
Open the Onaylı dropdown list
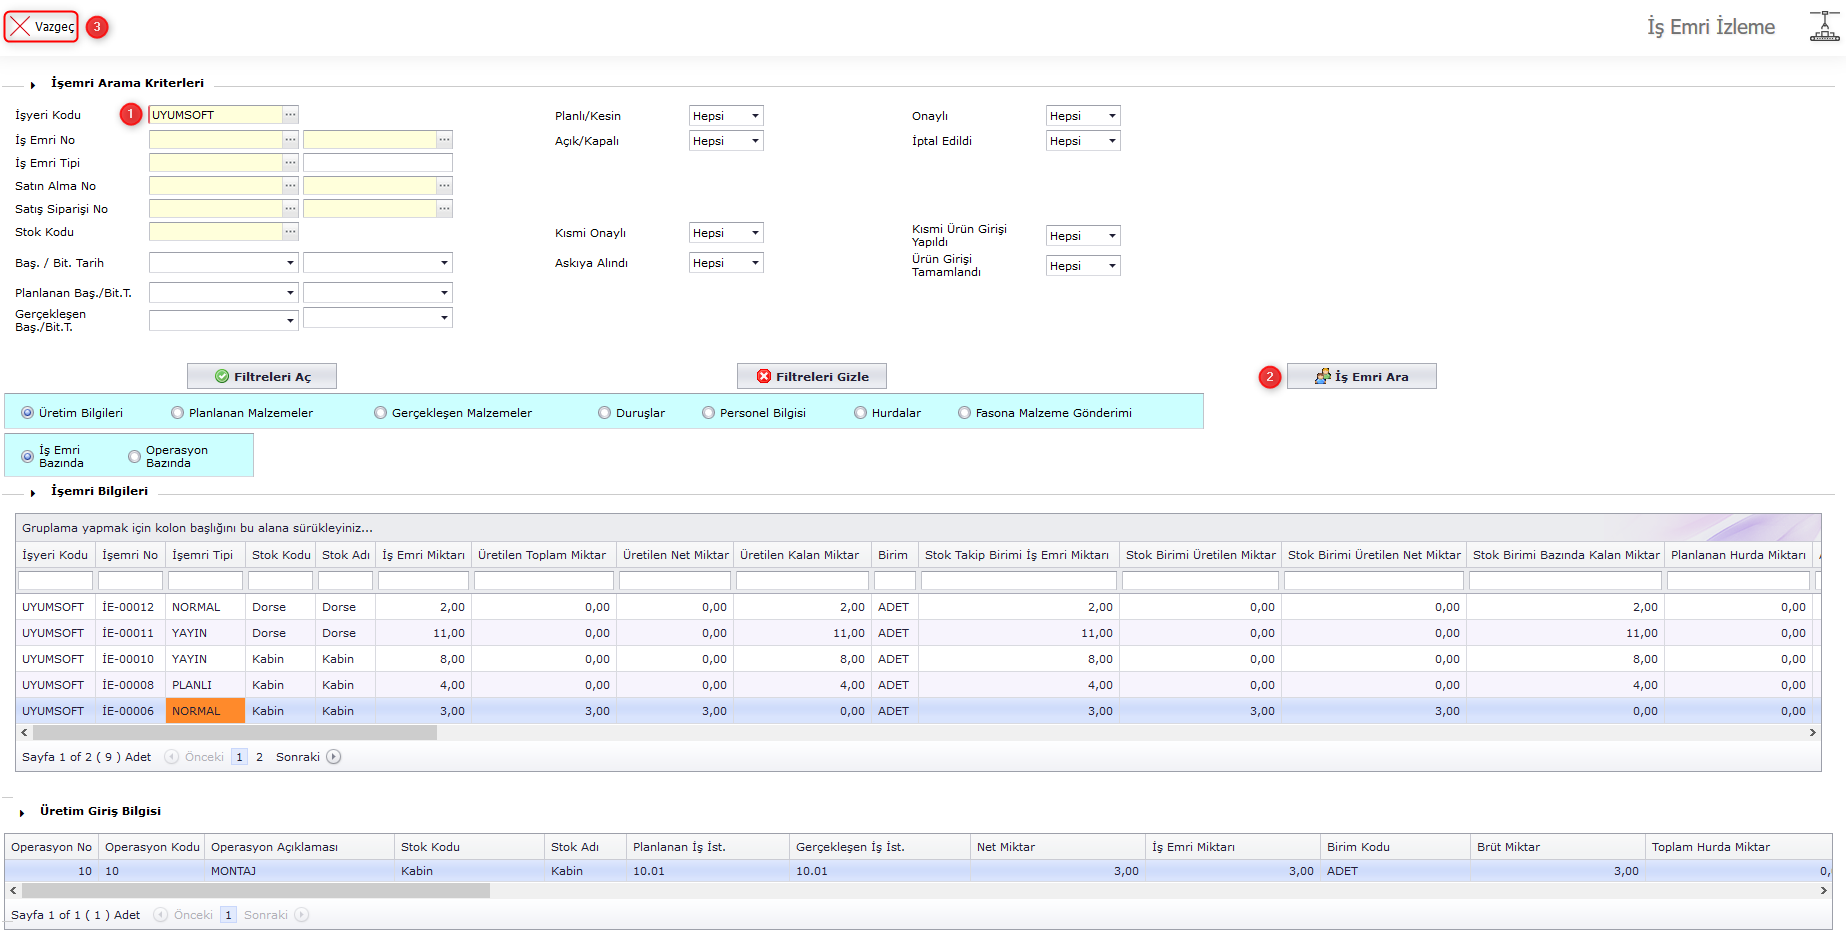(1111, 116)
